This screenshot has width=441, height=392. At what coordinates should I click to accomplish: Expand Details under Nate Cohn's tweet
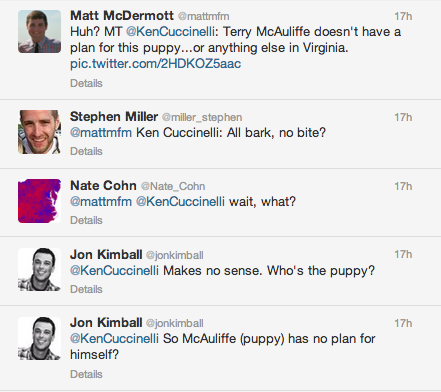click(x=86, y=220)
